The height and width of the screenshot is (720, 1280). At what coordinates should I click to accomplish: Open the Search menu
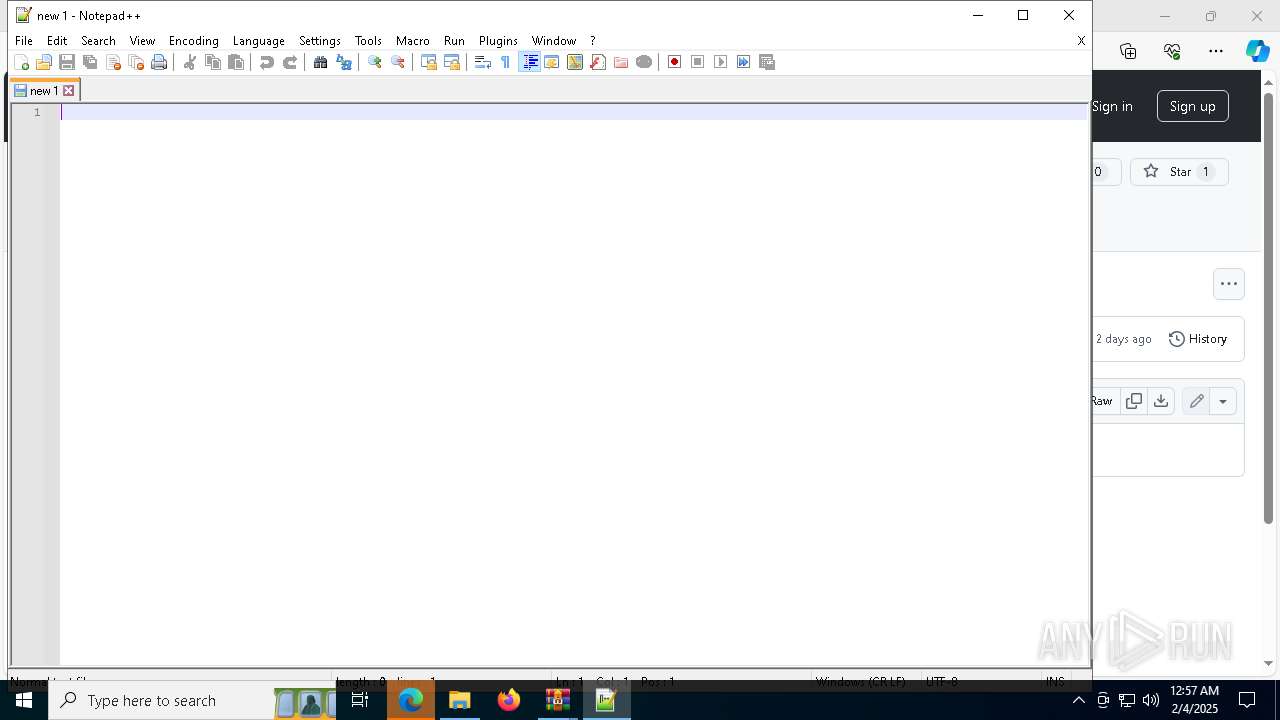pyautogui.click(x=98, y=41)
